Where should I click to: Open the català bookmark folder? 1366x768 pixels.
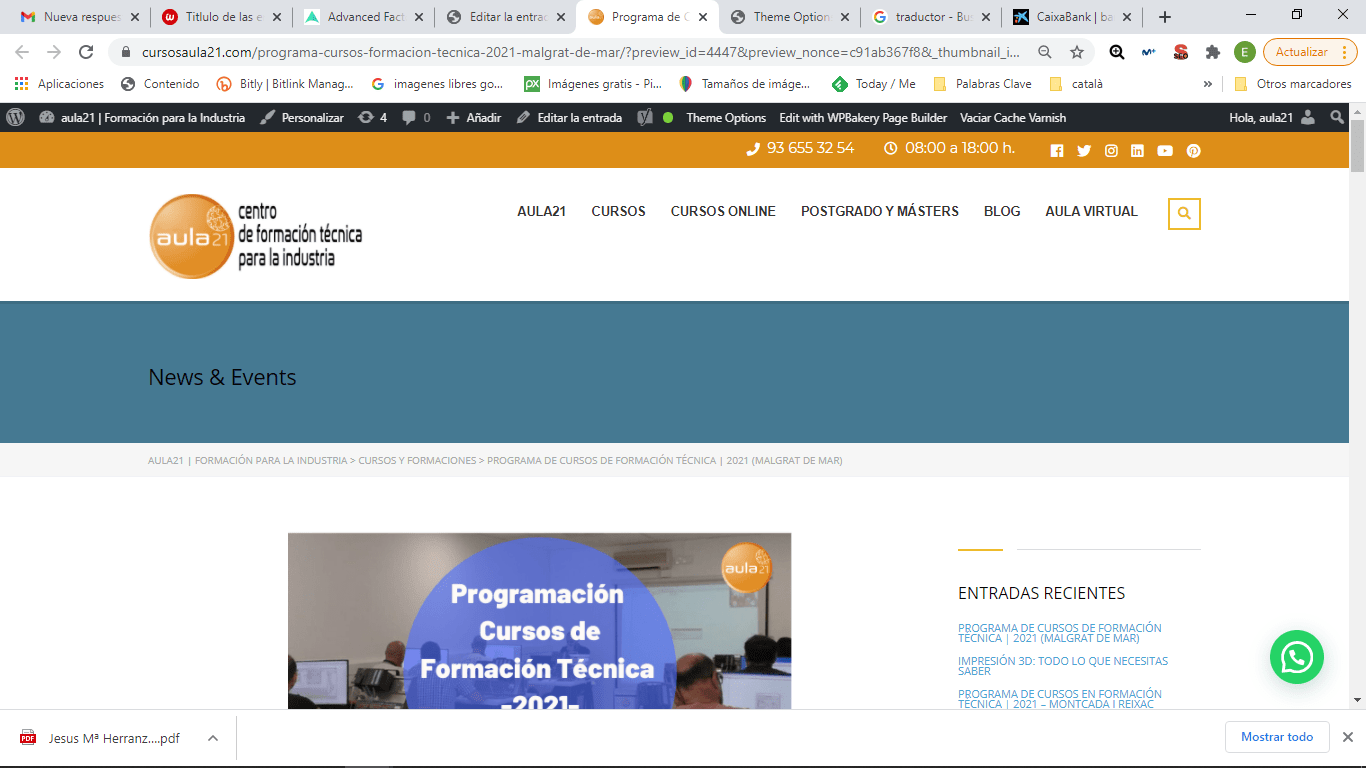1076,84
